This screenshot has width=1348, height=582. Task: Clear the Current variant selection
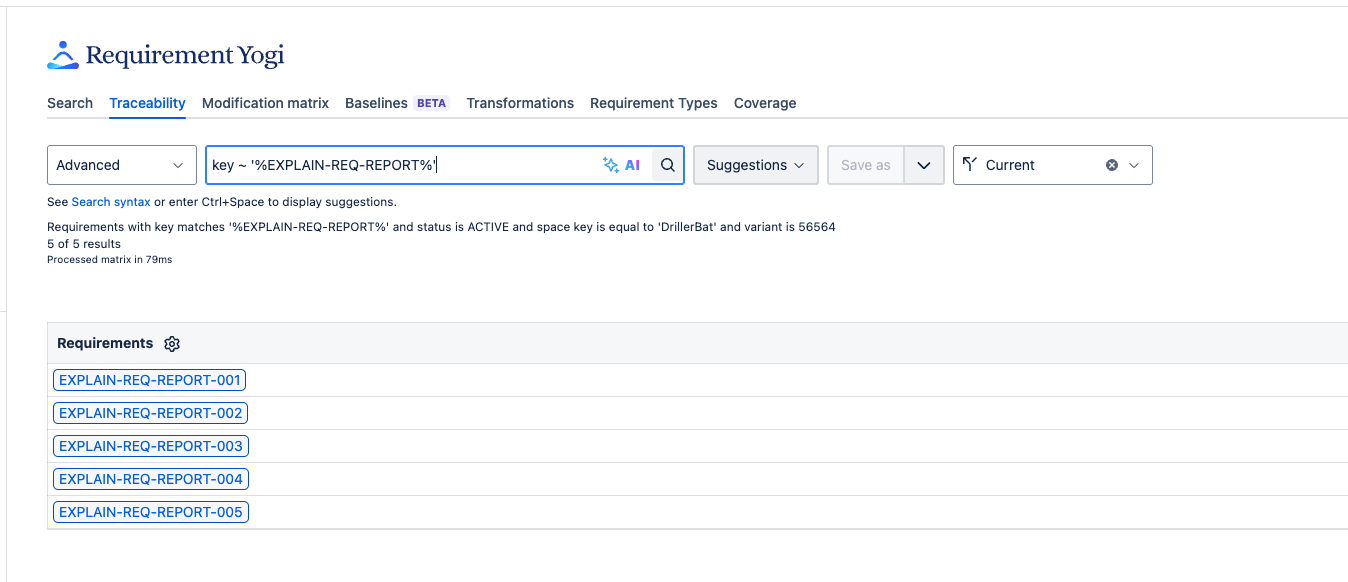coord(1111,165)
